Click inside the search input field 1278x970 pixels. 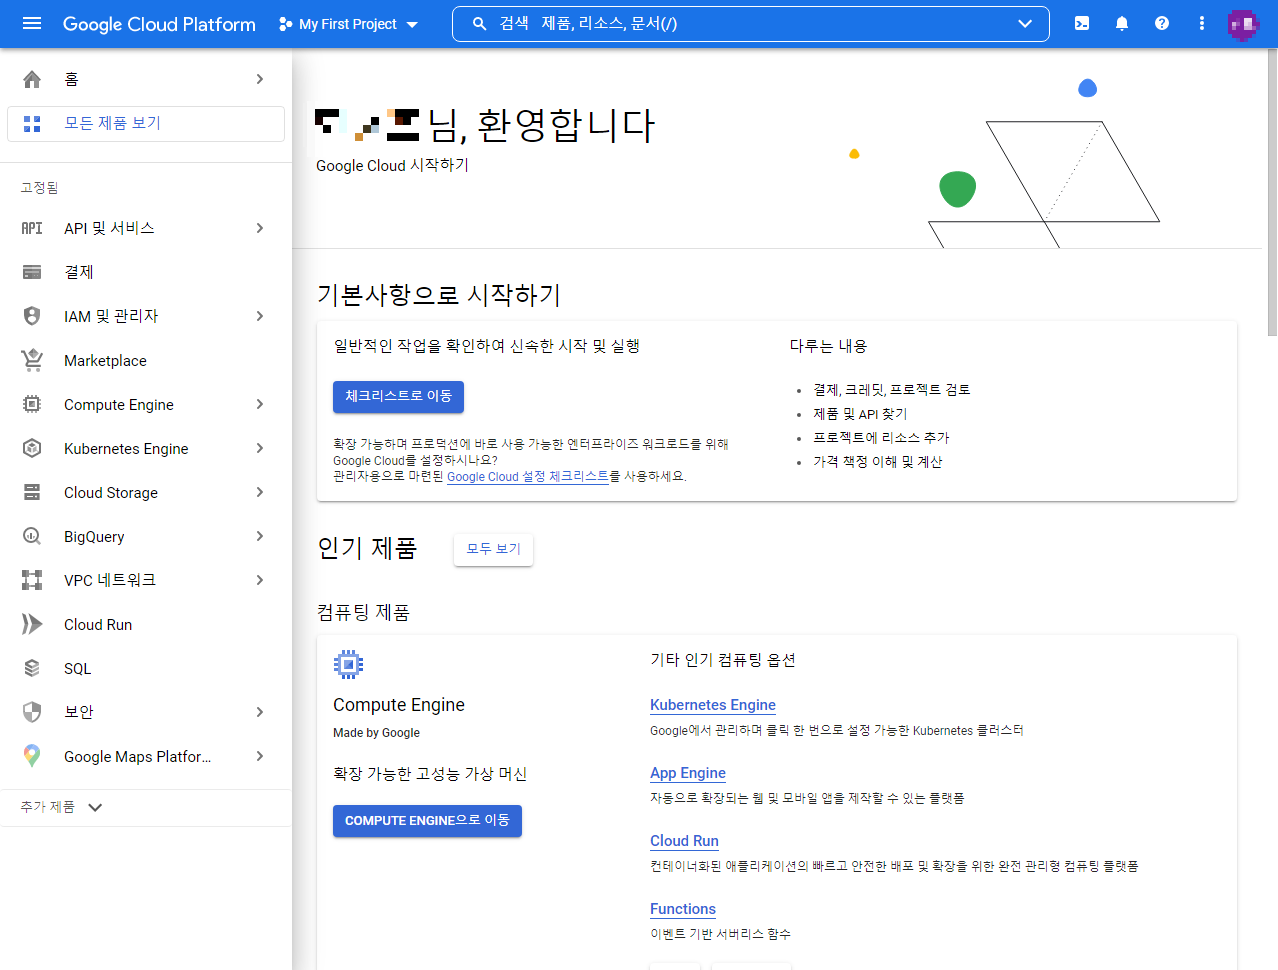700,23
